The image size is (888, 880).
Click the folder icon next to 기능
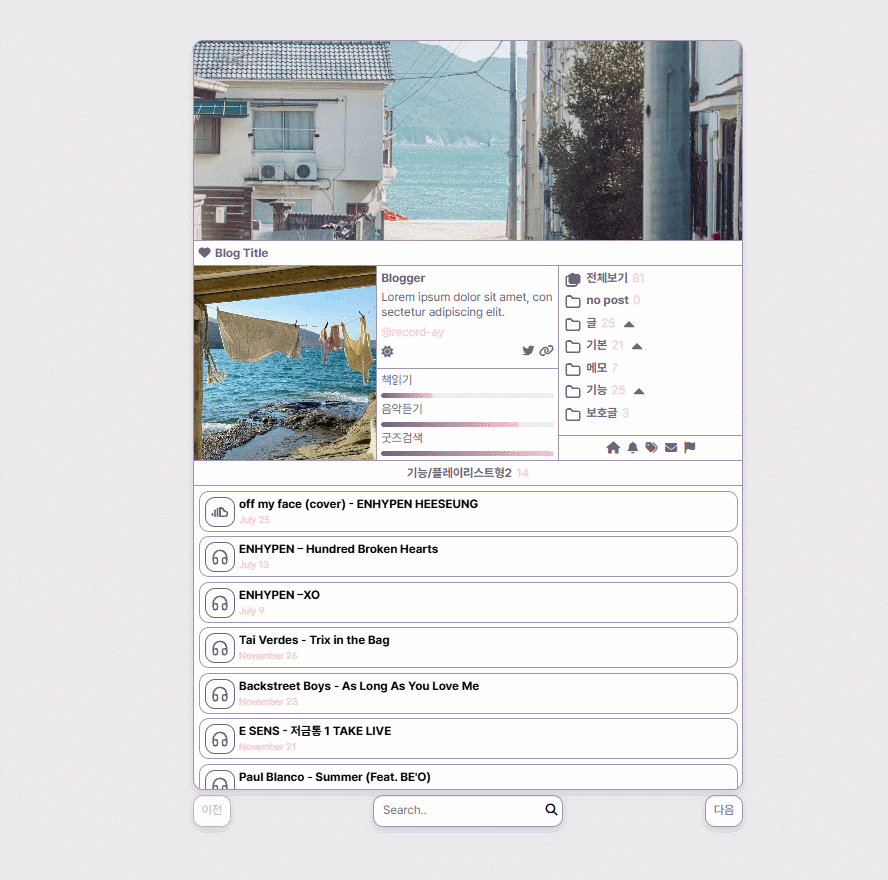[573, 391]
